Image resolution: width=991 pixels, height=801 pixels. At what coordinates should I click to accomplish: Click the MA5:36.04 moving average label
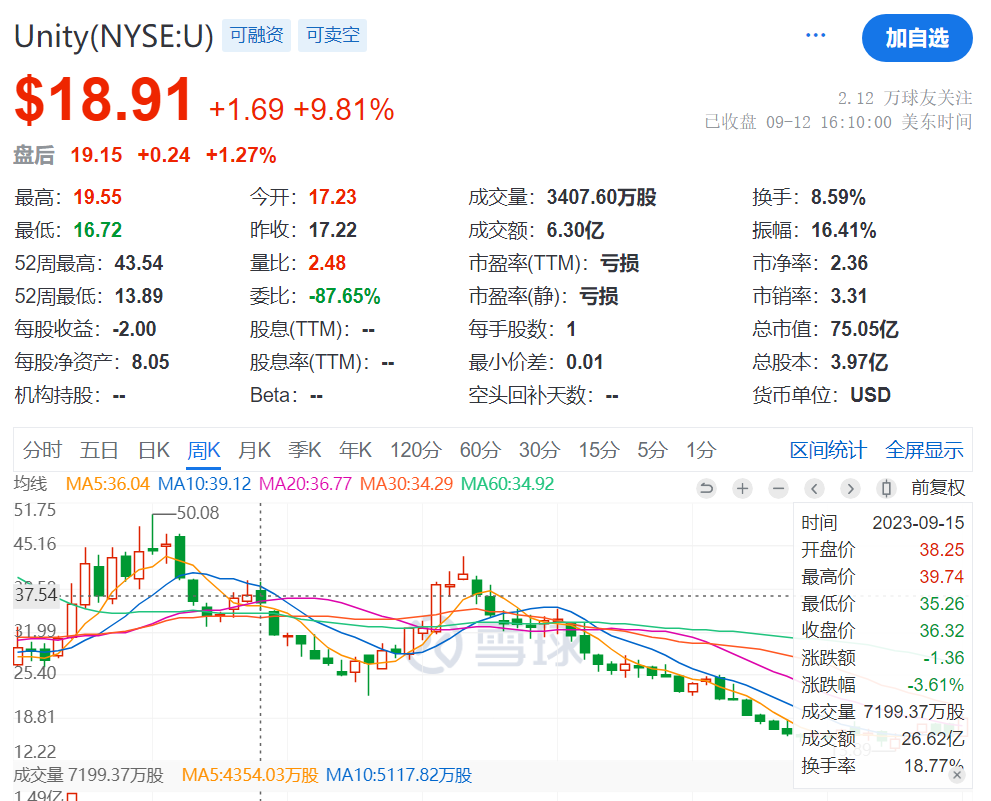pos(107,484)
